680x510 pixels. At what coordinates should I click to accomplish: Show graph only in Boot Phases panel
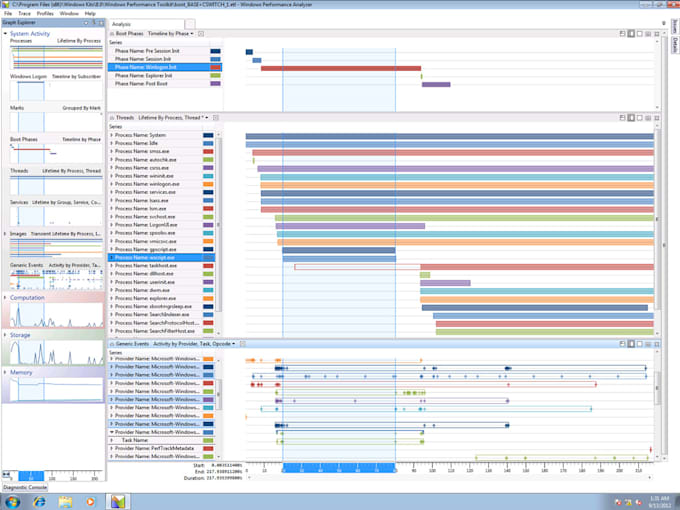640,33
